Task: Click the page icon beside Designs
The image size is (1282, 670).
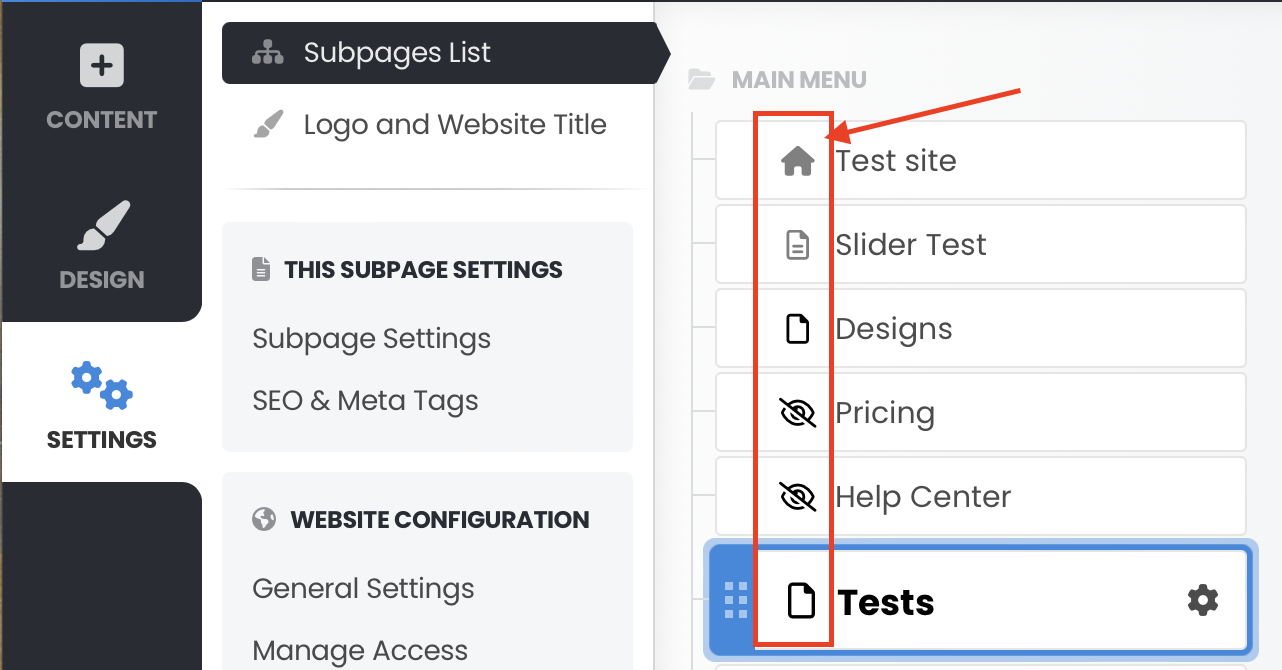Action: [797, 329]
